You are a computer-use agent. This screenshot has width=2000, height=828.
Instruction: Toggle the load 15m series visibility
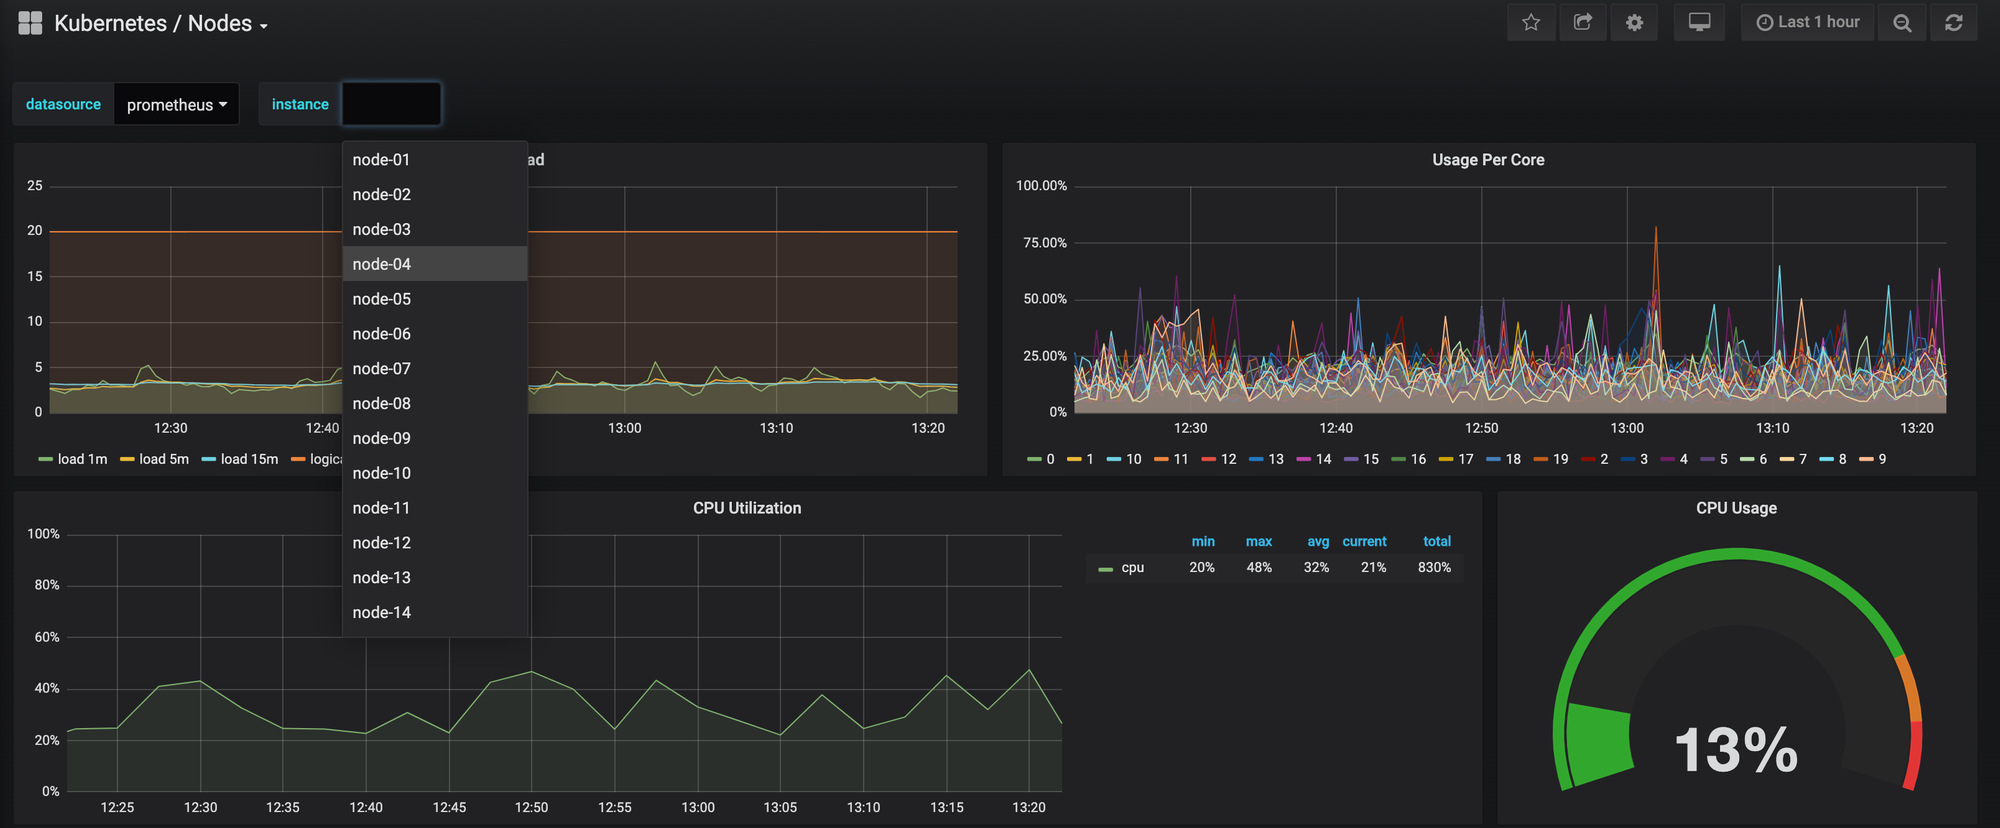(240, 459)
